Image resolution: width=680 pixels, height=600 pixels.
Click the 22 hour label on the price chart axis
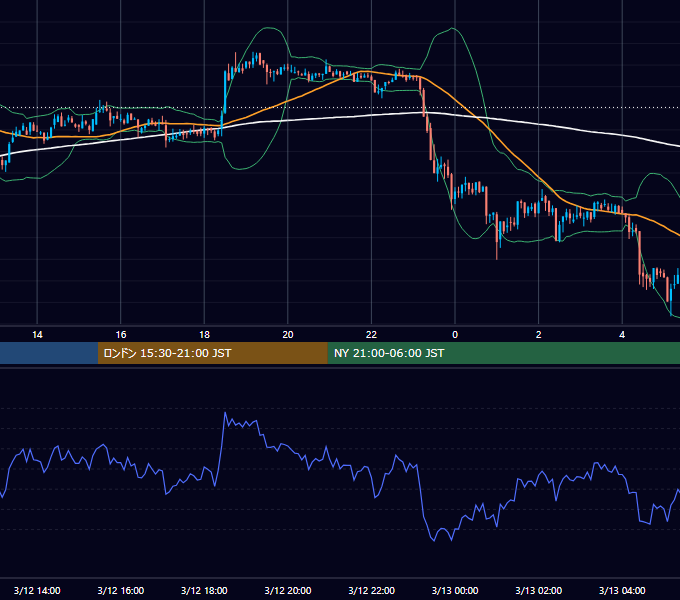click(371, 335)
